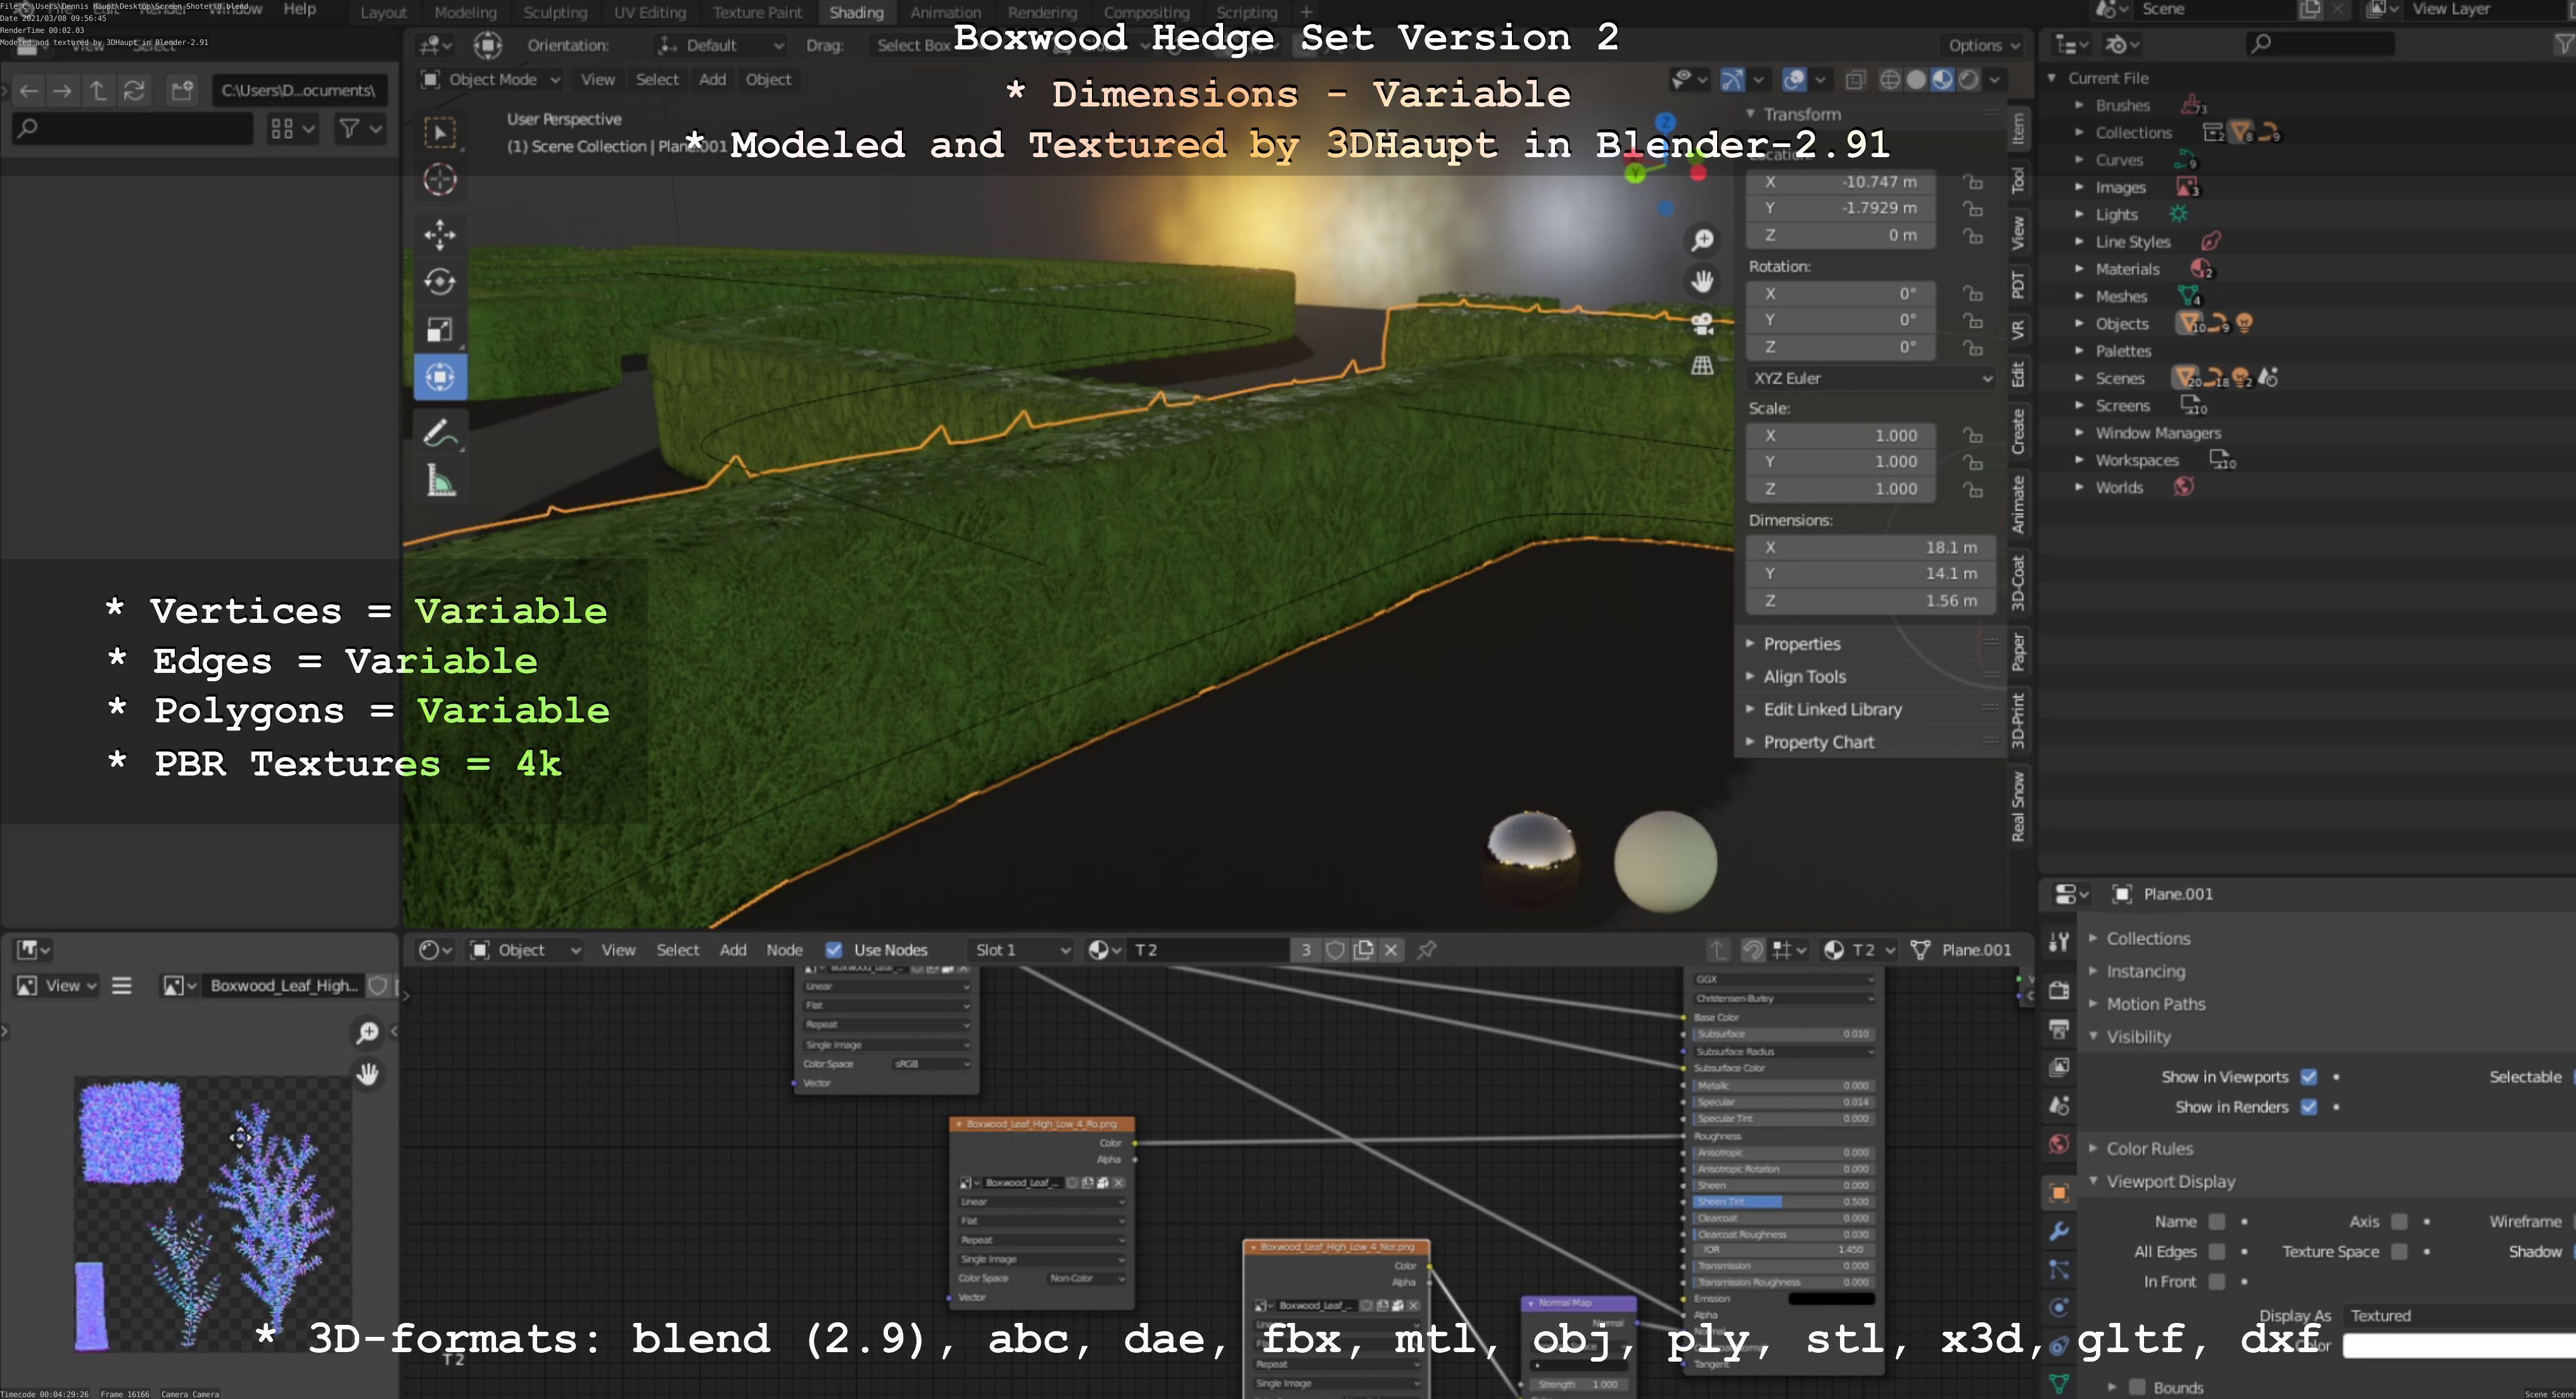Adjust Subsurface value slider in node
The height and width of the screenshot is (1399, 2576).
[1783, 1034]
